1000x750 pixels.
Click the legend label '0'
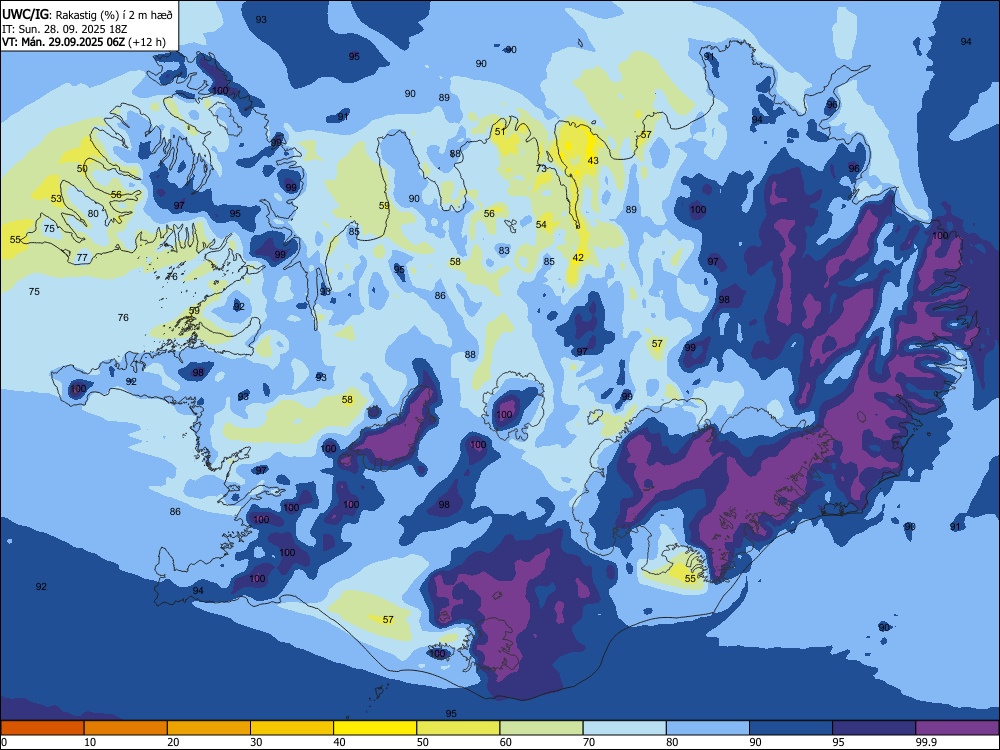coord(4,742)
